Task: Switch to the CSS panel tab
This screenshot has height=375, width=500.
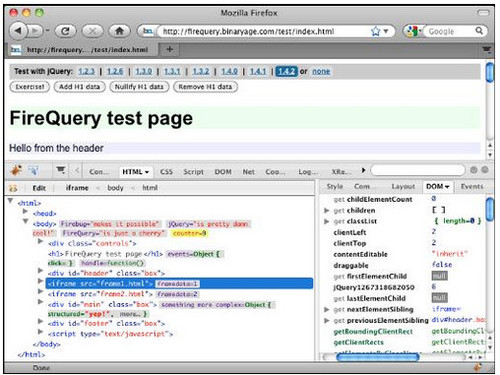Action: (166, 172)
